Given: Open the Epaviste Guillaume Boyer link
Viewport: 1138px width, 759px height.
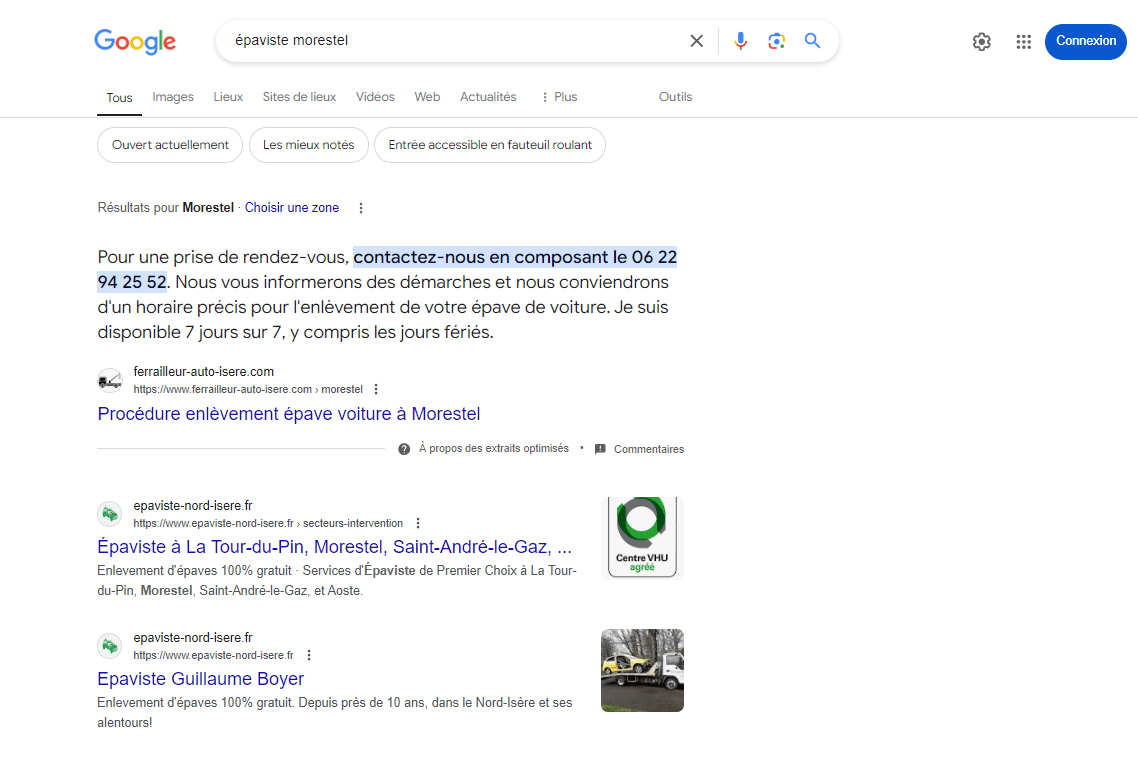Looking at the screenshot, I should tap(200, 678).
